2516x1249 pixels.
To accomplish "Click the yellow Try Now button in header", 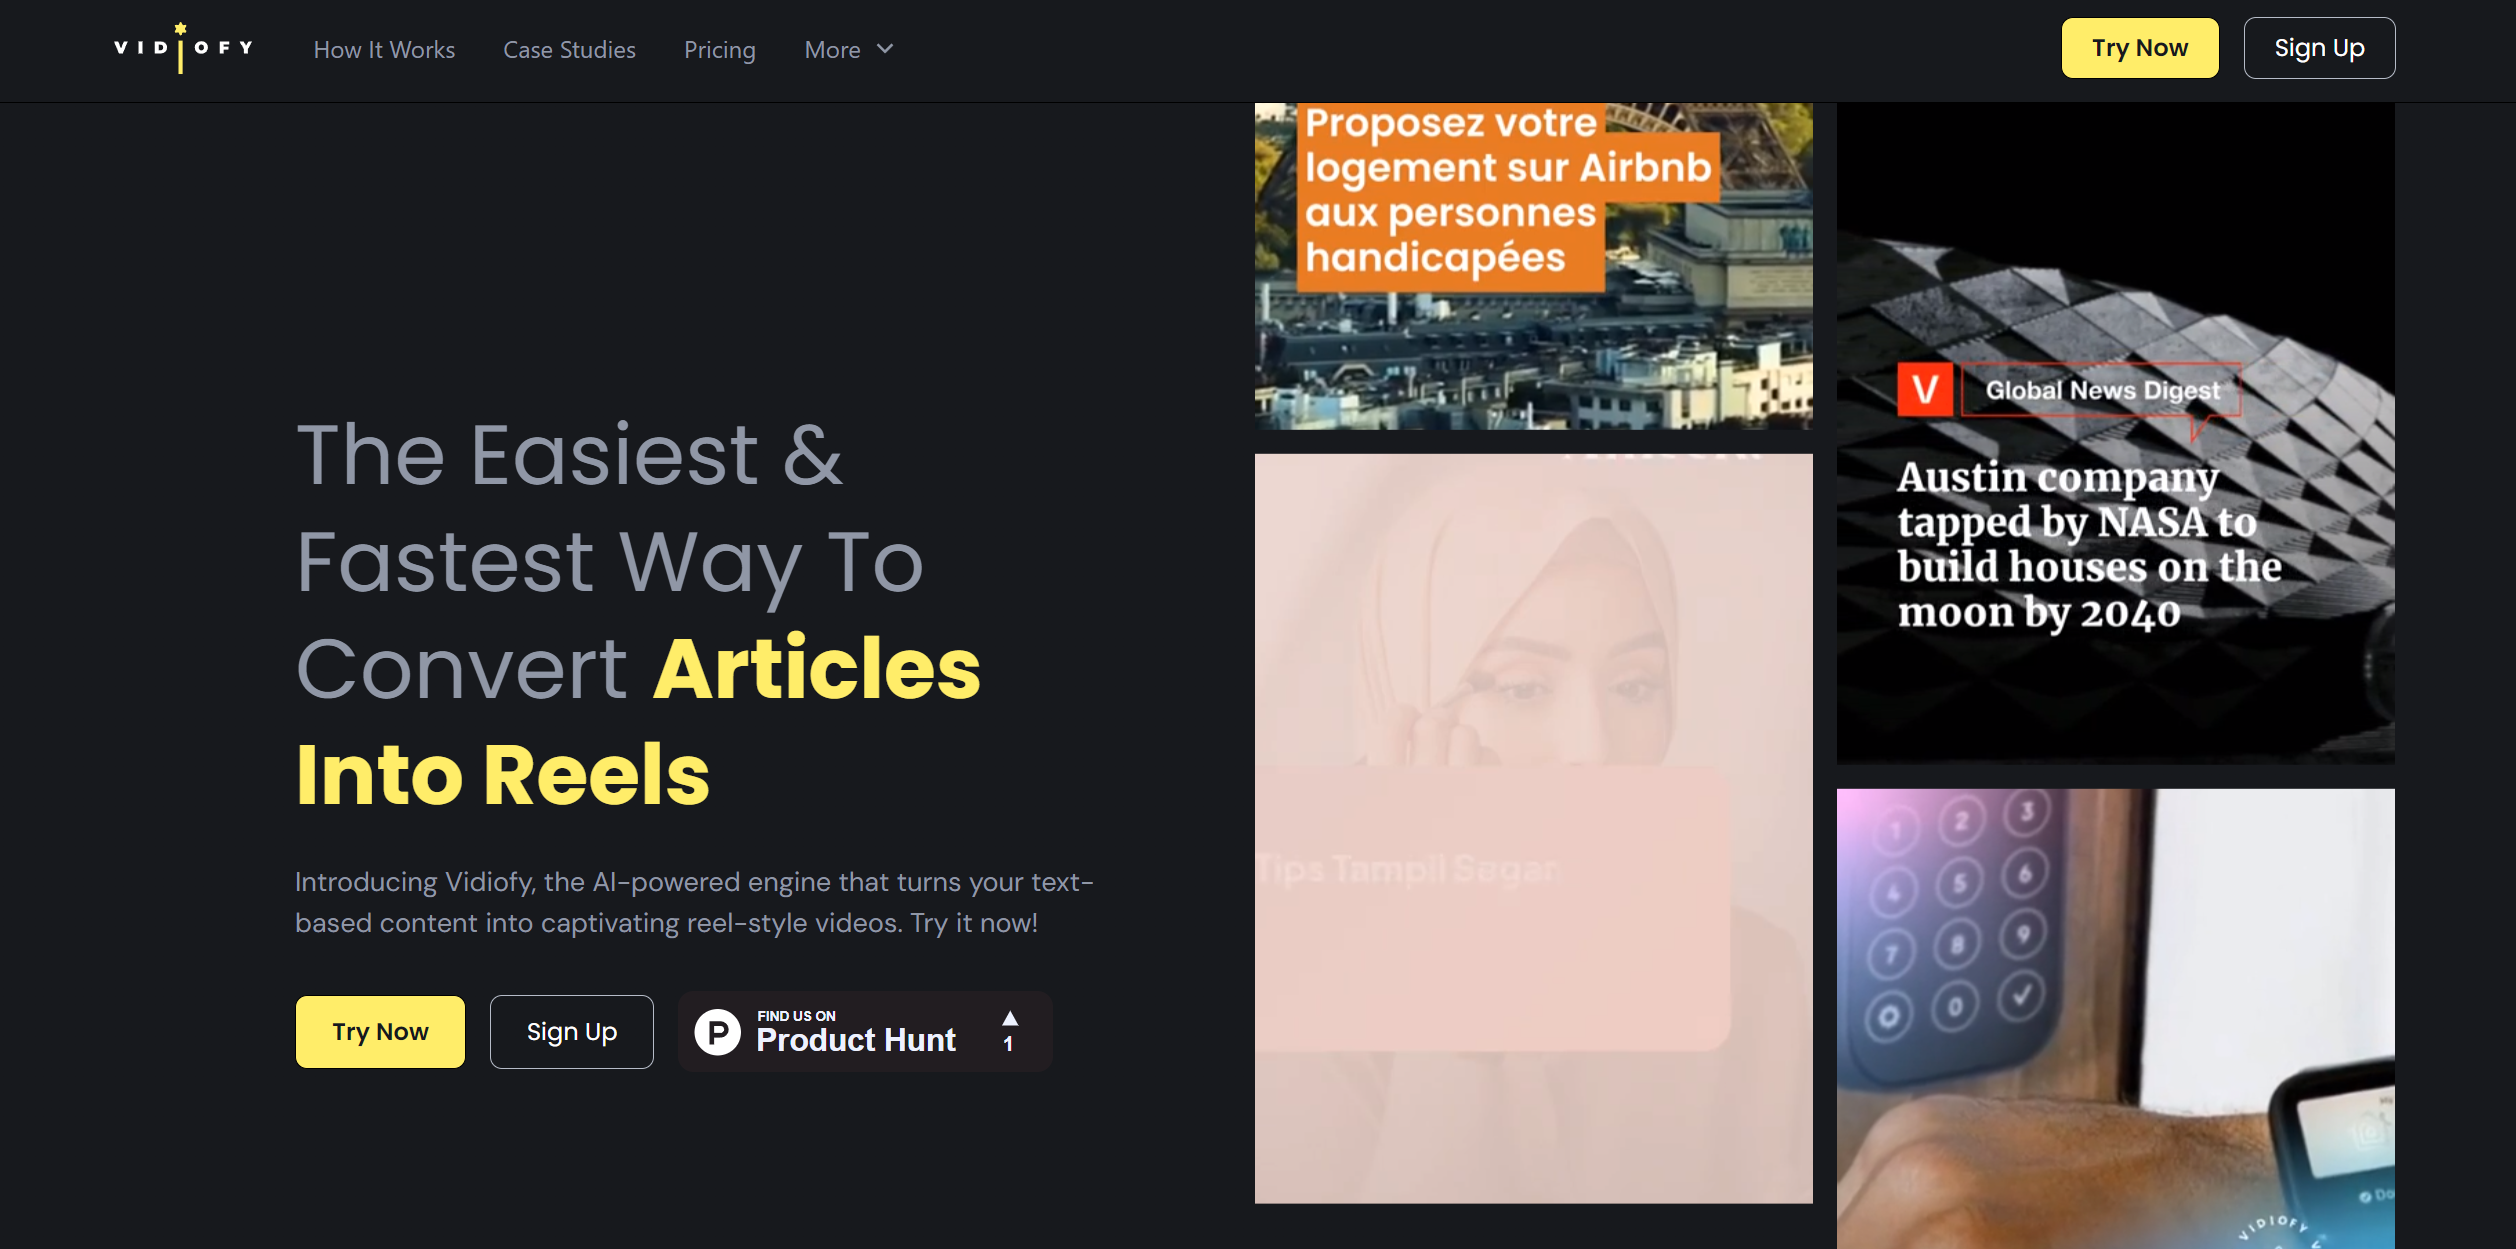I will [2139, 47].
